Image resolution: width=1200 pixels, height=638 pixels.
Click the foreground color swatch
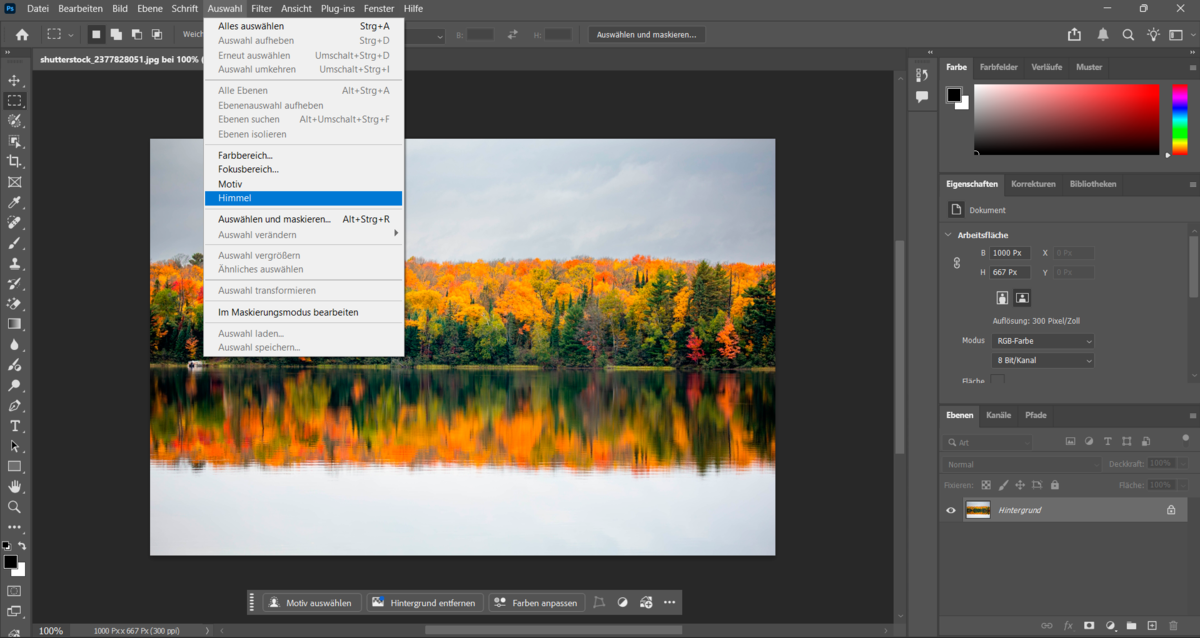[x=10, y=563]
